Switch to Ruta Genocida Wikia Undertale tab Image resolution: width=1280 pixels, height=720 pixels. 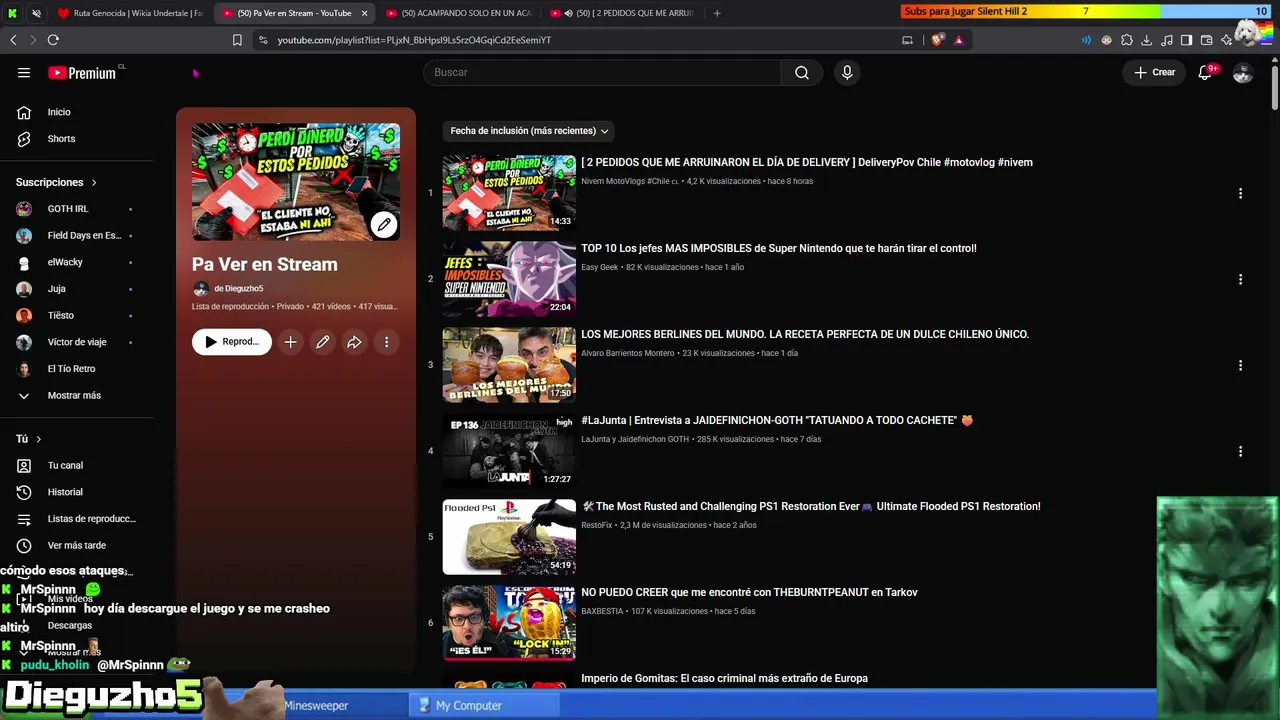pyautogui.click(x=130, y=13)
